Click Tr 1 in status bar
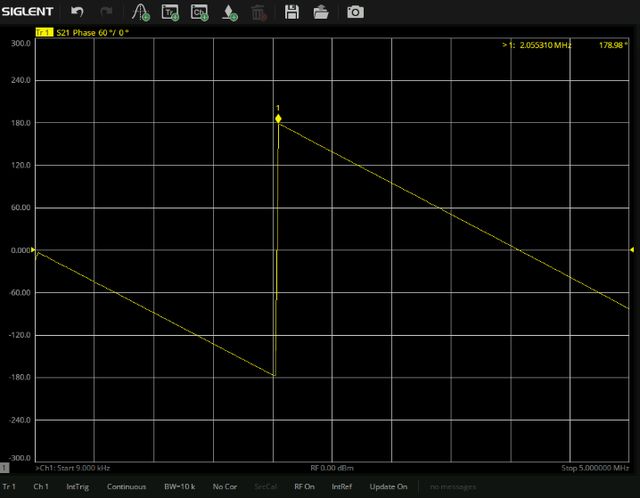This screenshot has height=498, width=640. [x=9, y=487]
